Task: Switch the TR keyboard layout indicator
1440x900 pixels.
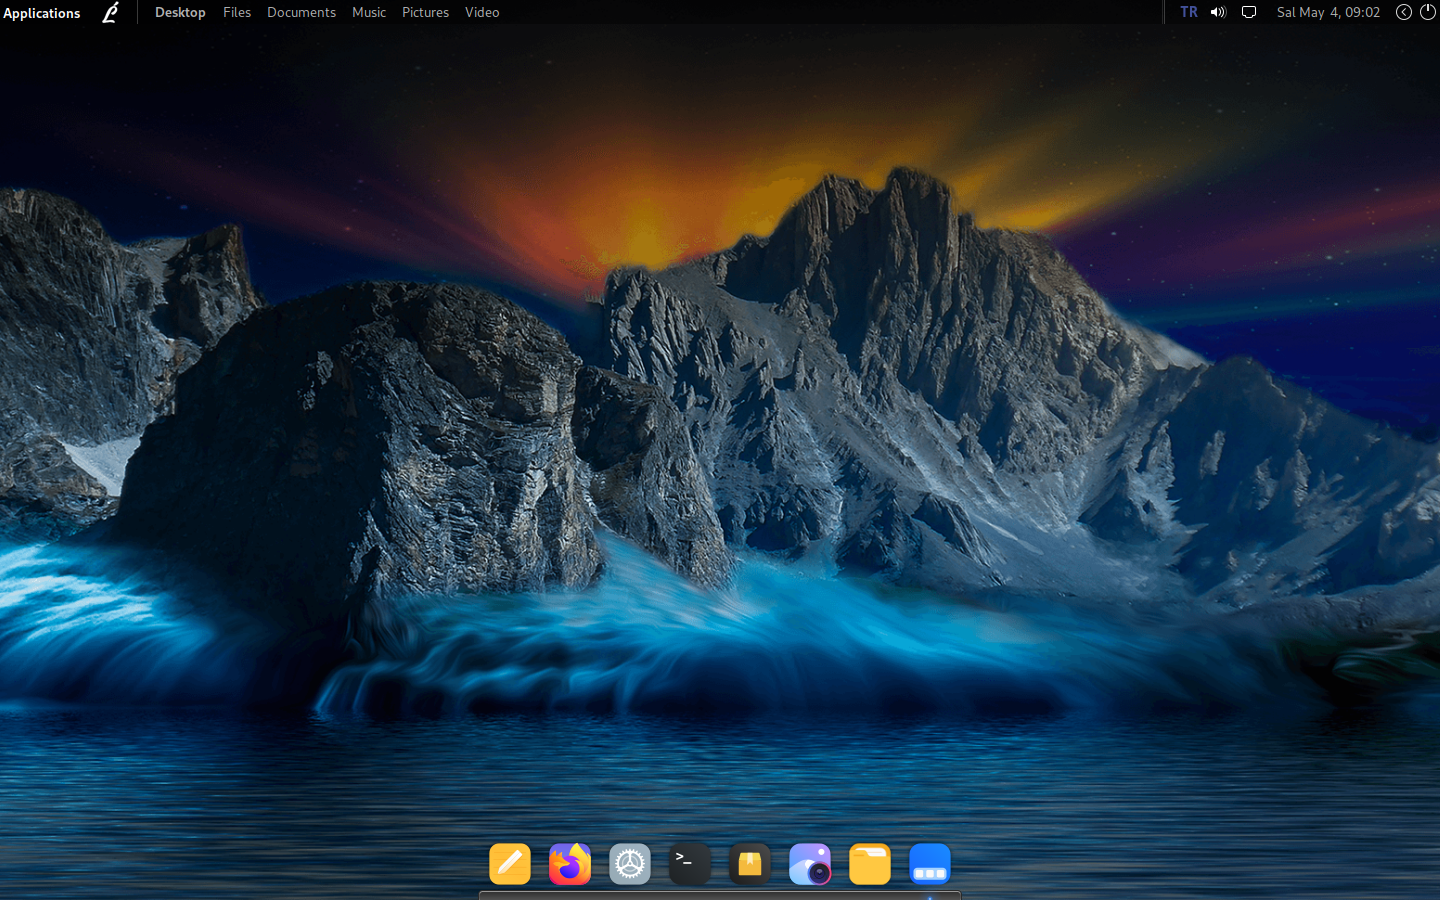Action: click(x=1189, y=12)
